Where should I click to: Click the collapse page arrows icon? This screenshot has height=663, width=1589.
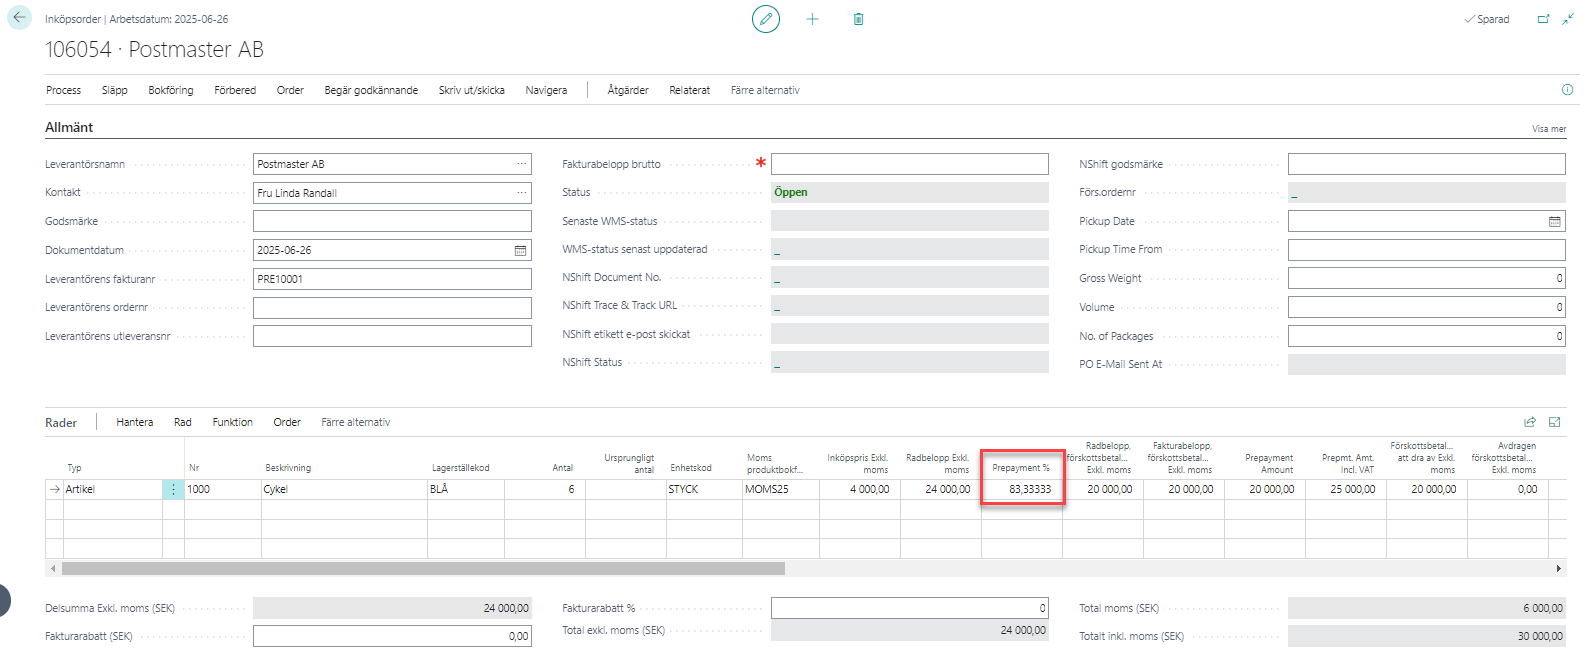(x=1567, y=19)
